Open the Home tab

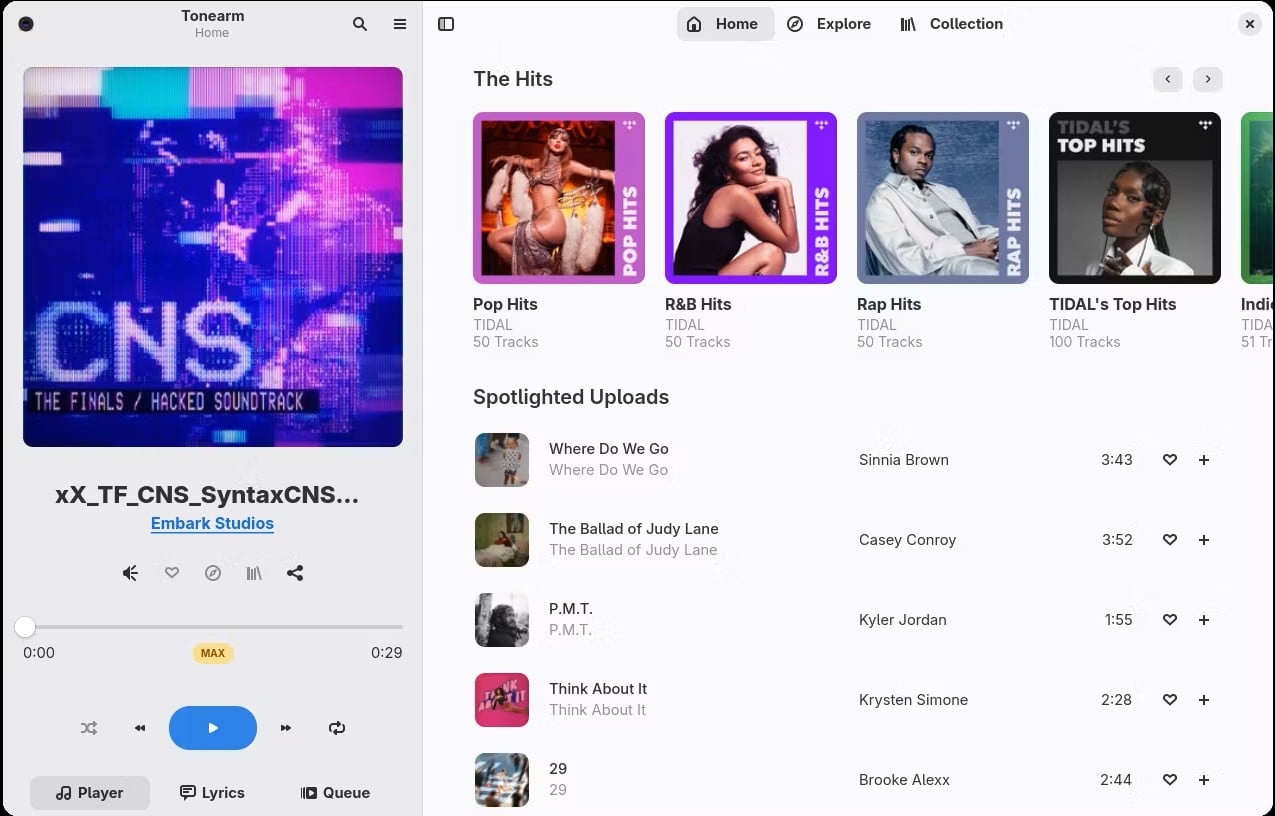[725, 24]
